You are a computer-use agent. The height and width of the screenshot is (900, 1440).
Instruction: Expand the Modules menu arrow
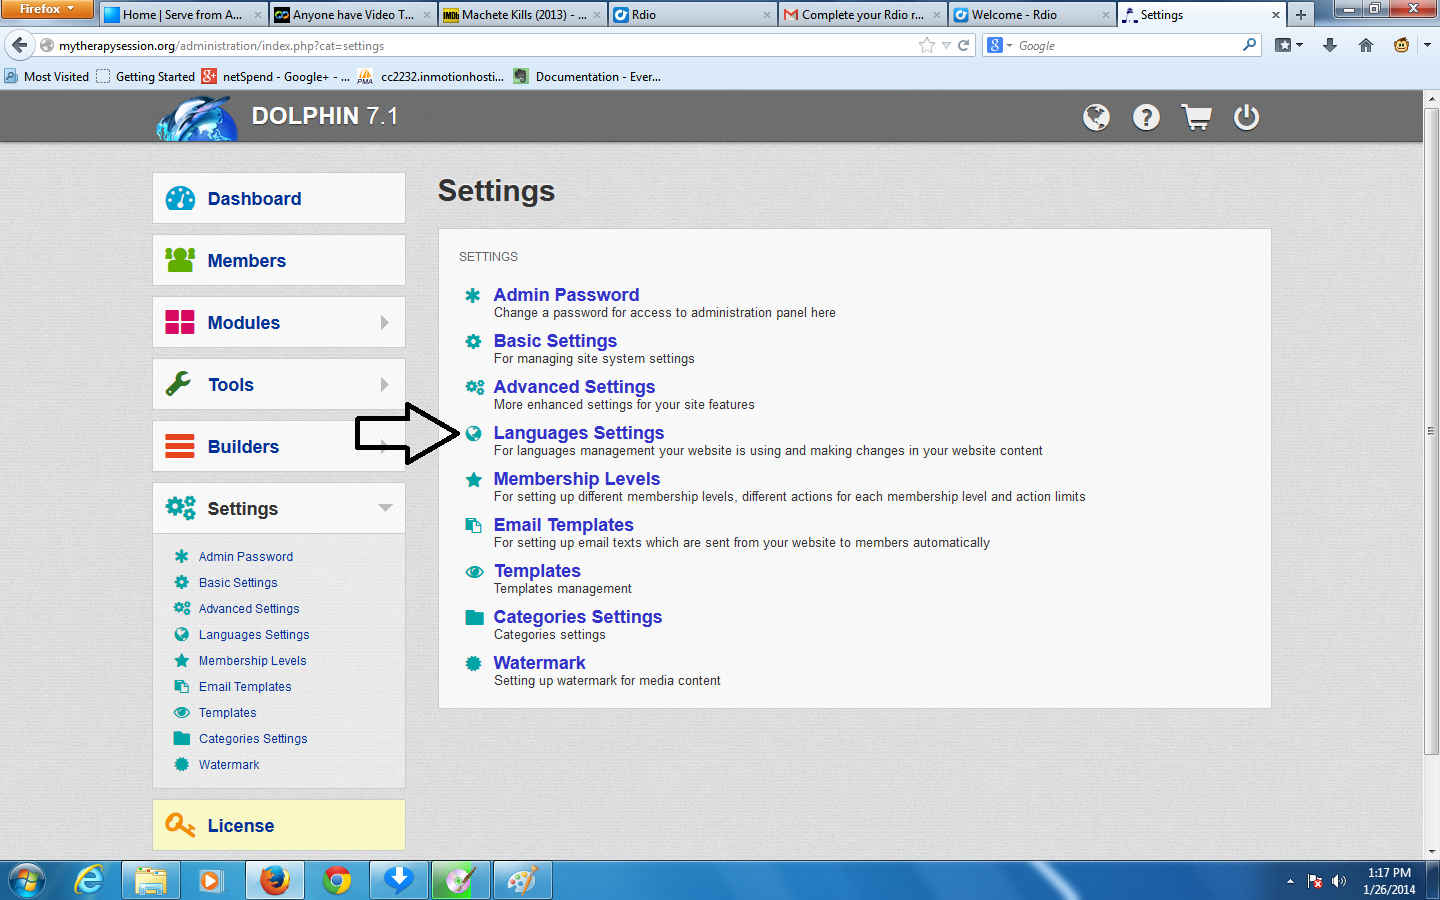(385, 322)
